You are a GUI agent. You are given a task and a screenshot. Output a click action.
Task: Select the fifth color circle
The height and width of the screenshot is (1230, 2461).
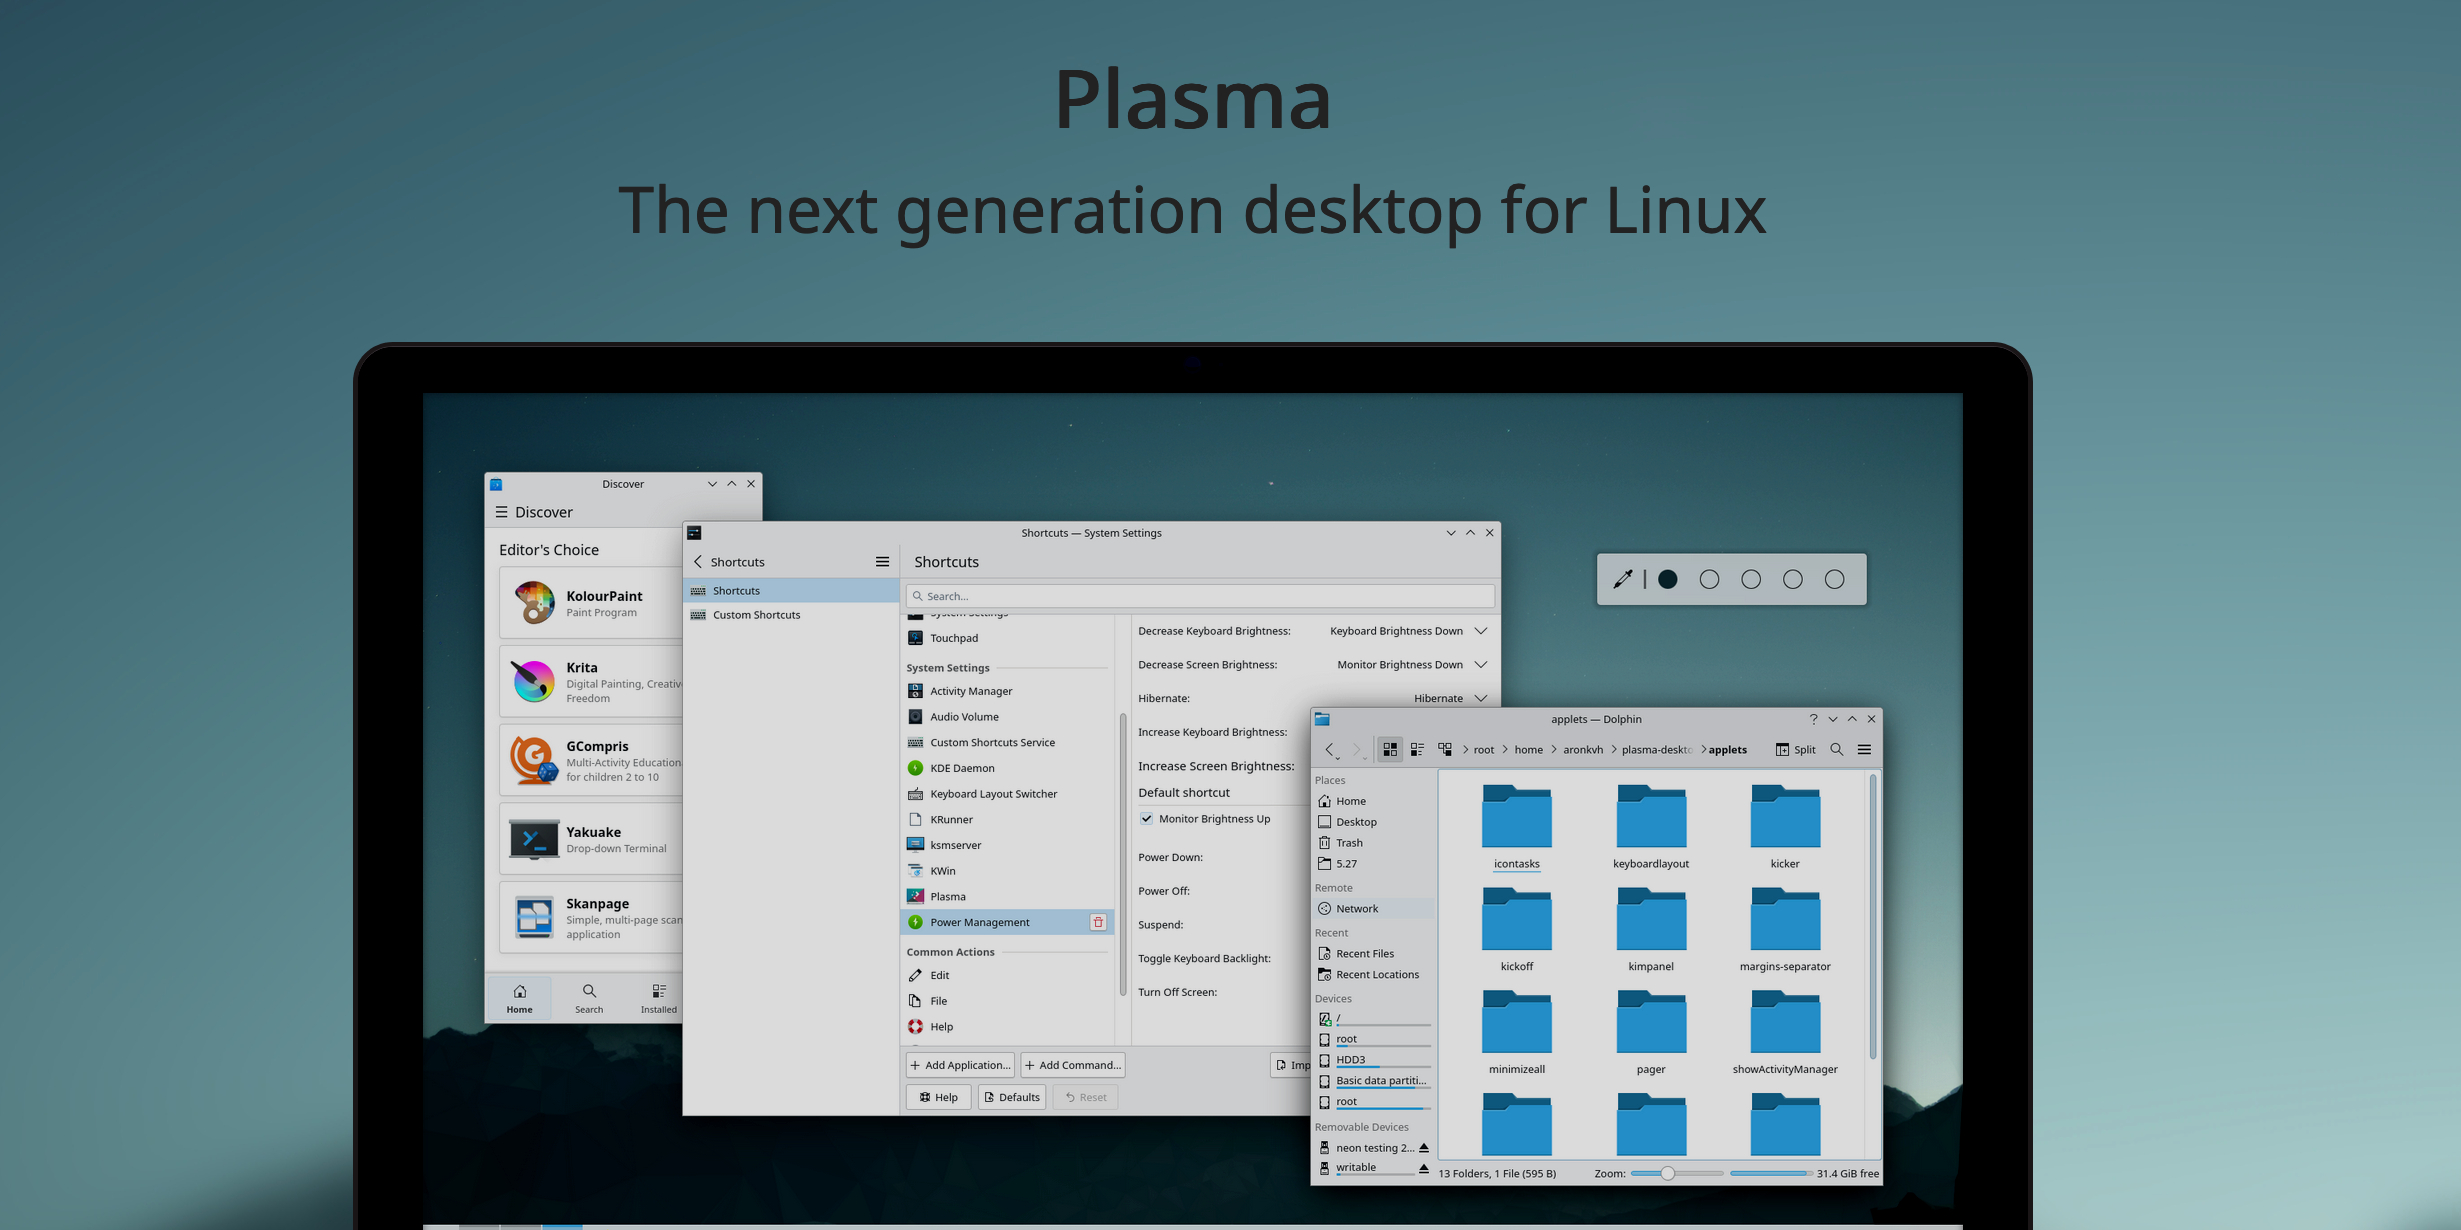point(1835,579)
